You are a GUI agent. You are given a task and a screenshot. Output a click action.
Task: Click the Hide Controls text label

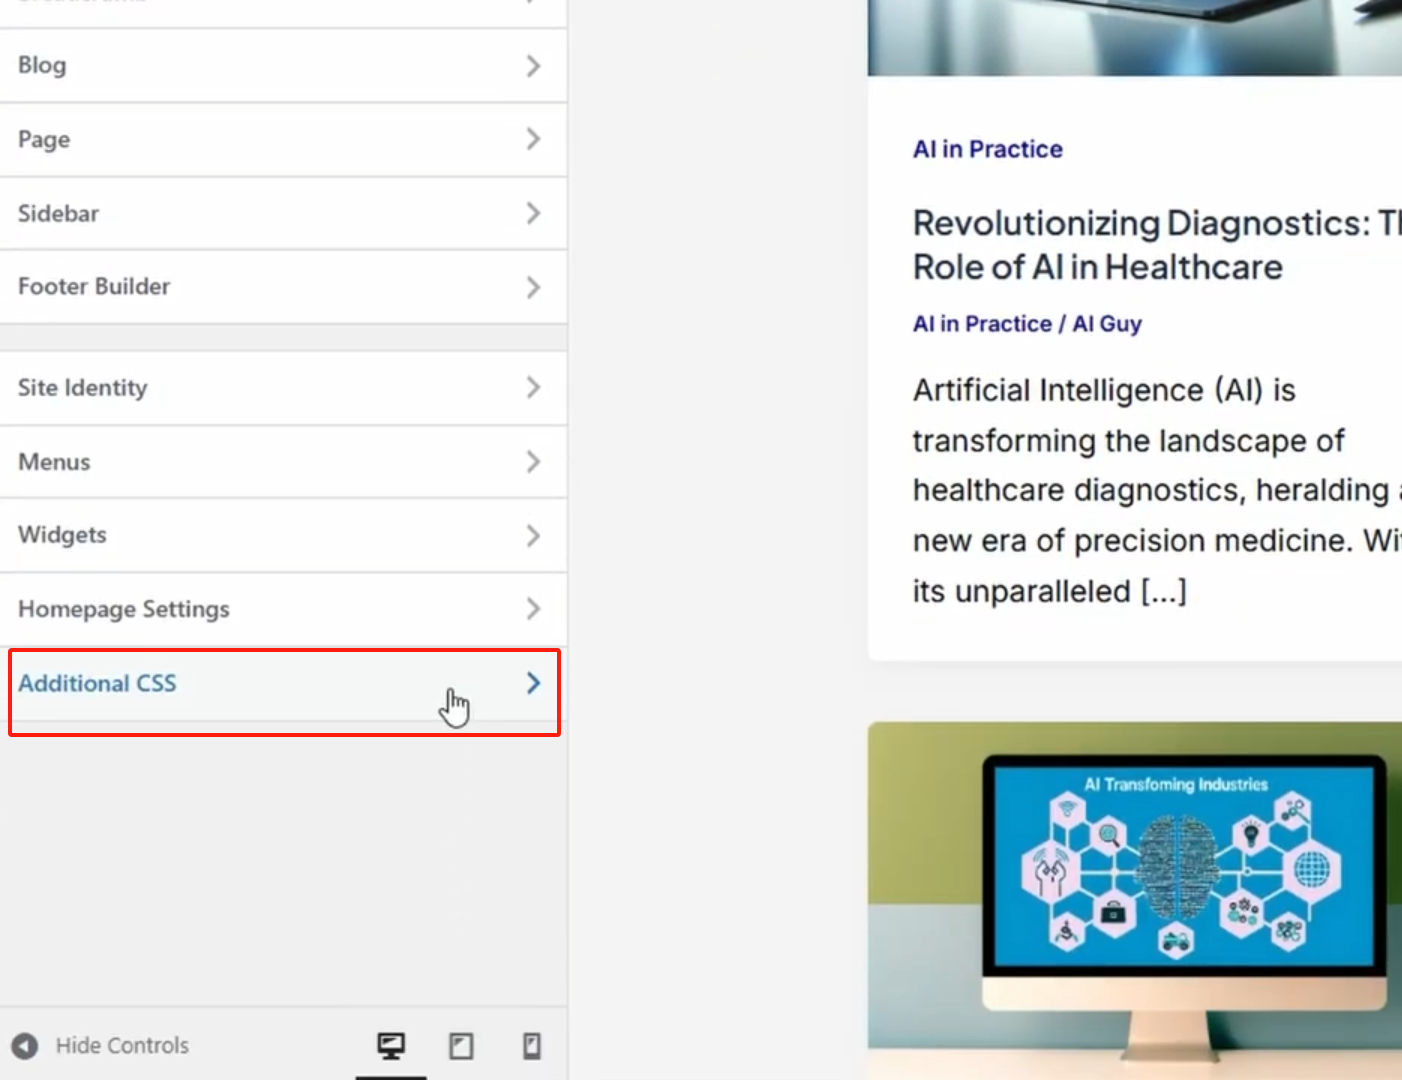click(x=122, y=1045)
